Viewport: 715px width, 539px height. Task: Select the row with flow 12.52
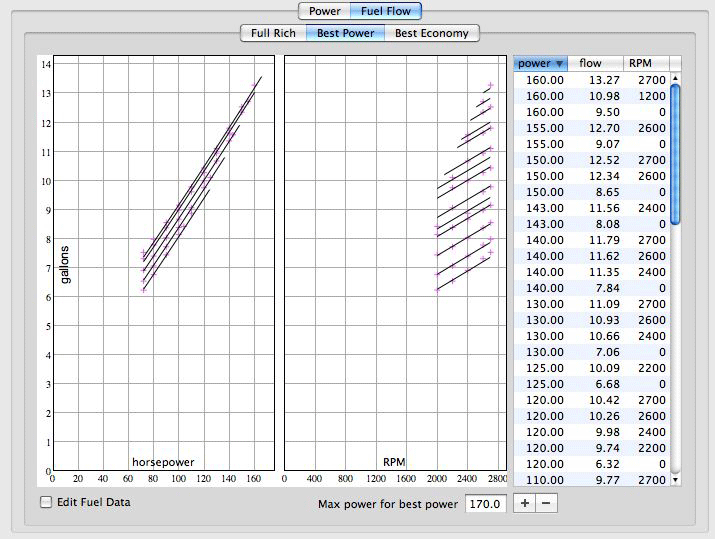click(x=592, y=160)
